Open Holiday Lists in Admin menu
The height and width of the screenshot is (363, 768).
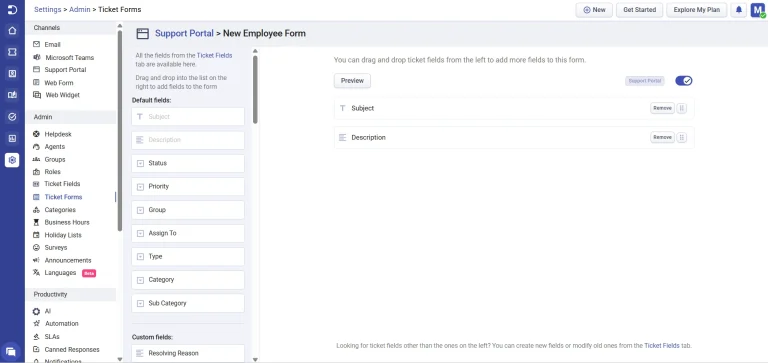(x=63, y=235)
